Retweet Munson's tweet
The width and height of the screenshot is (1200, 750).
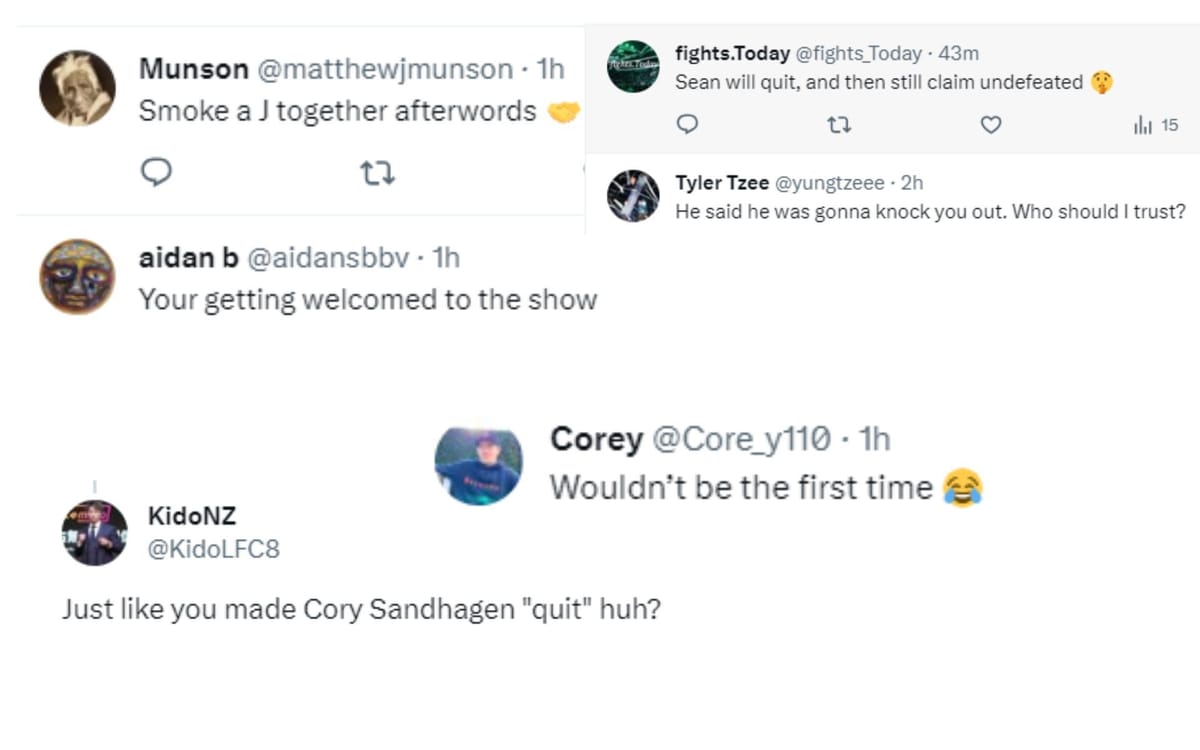click(x=378, y=172)
